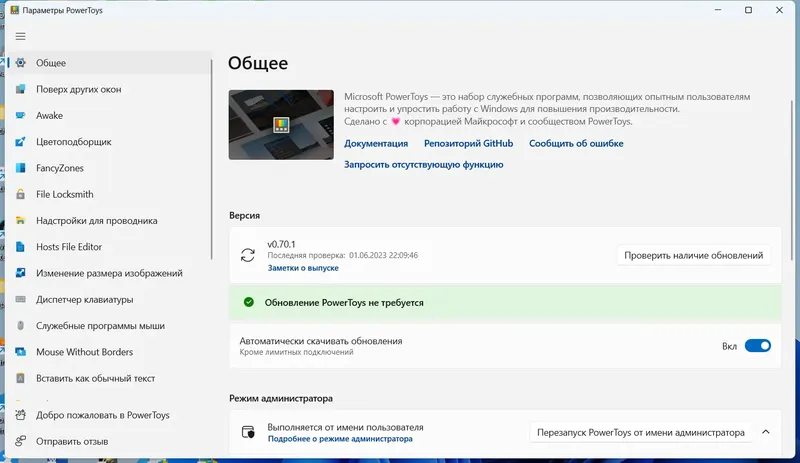
Task: Click the gear icon beside Общее
Action: point(20,63)
